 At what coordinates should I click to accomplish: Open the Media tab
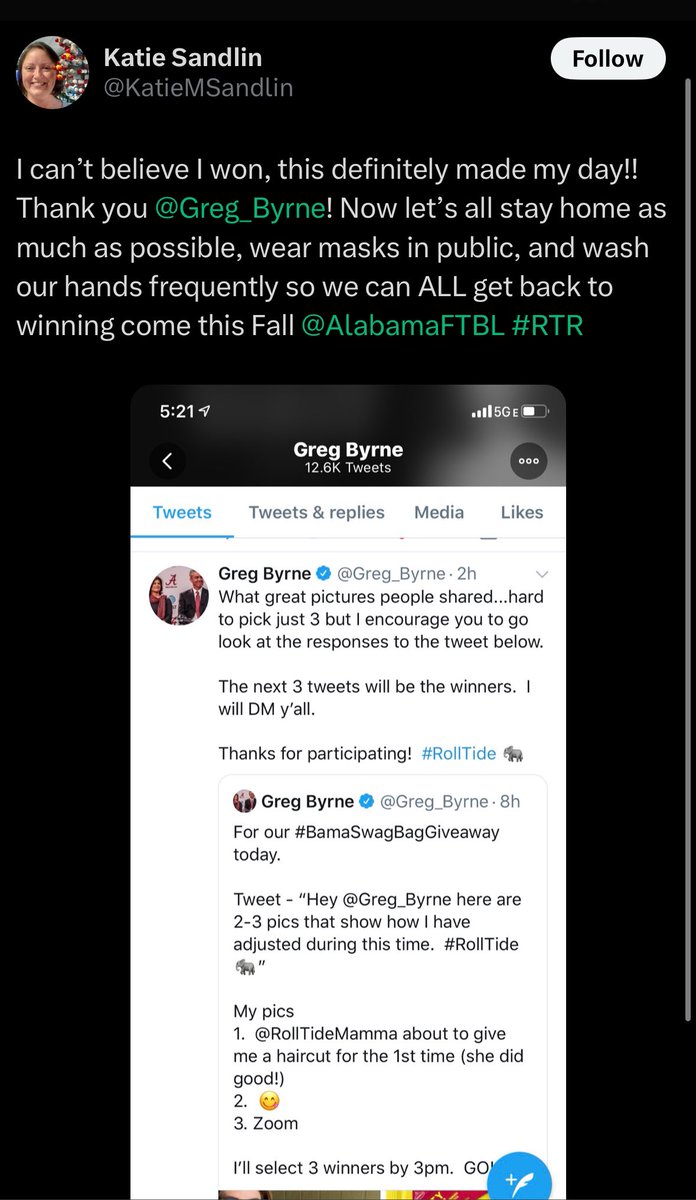point(439,512)
